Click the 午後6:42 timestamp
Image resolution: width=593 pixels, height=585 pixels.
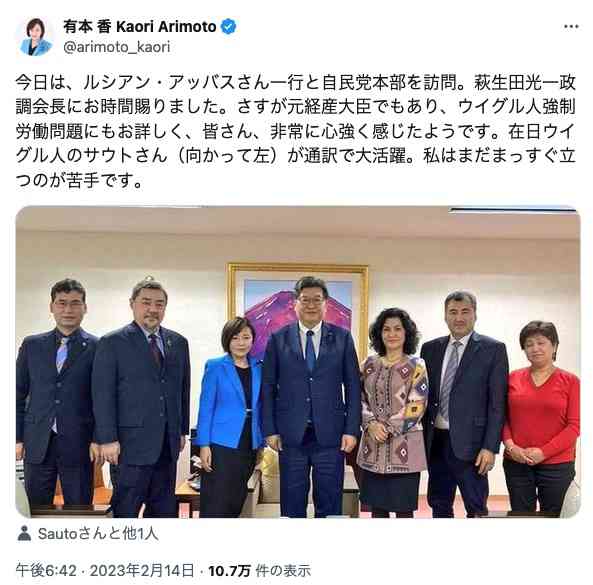coord(46,570)
